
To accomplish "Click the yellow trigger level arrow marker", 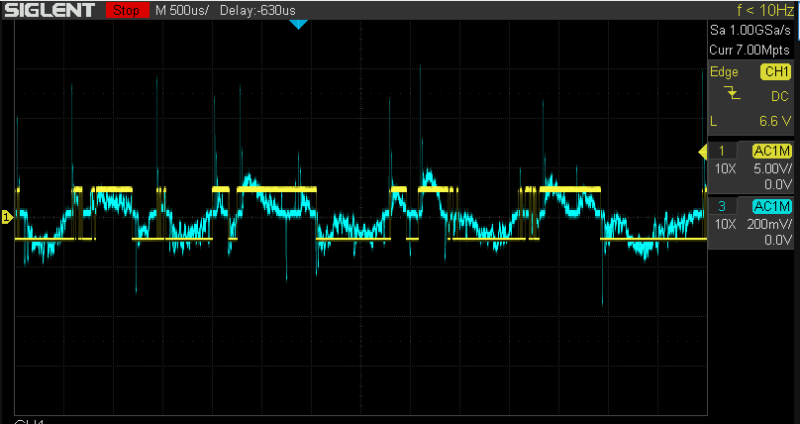I will 702,151.
